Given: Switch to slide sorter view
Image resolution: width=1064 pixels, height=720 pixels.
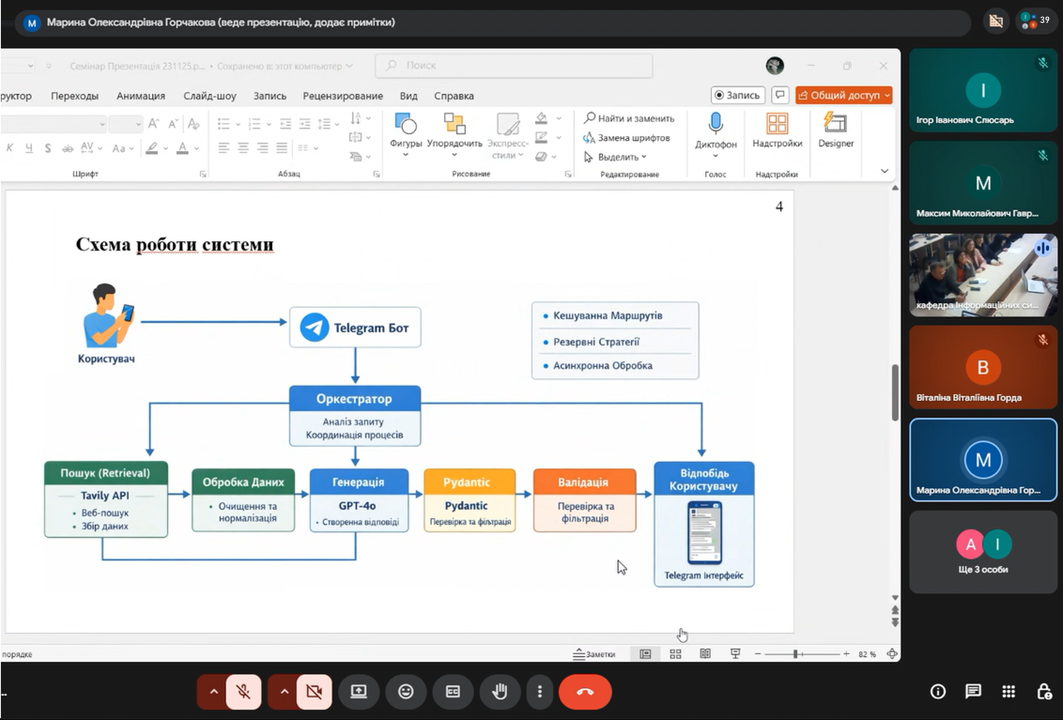Looking at the screenshot, I should click(x=676, y=654).
